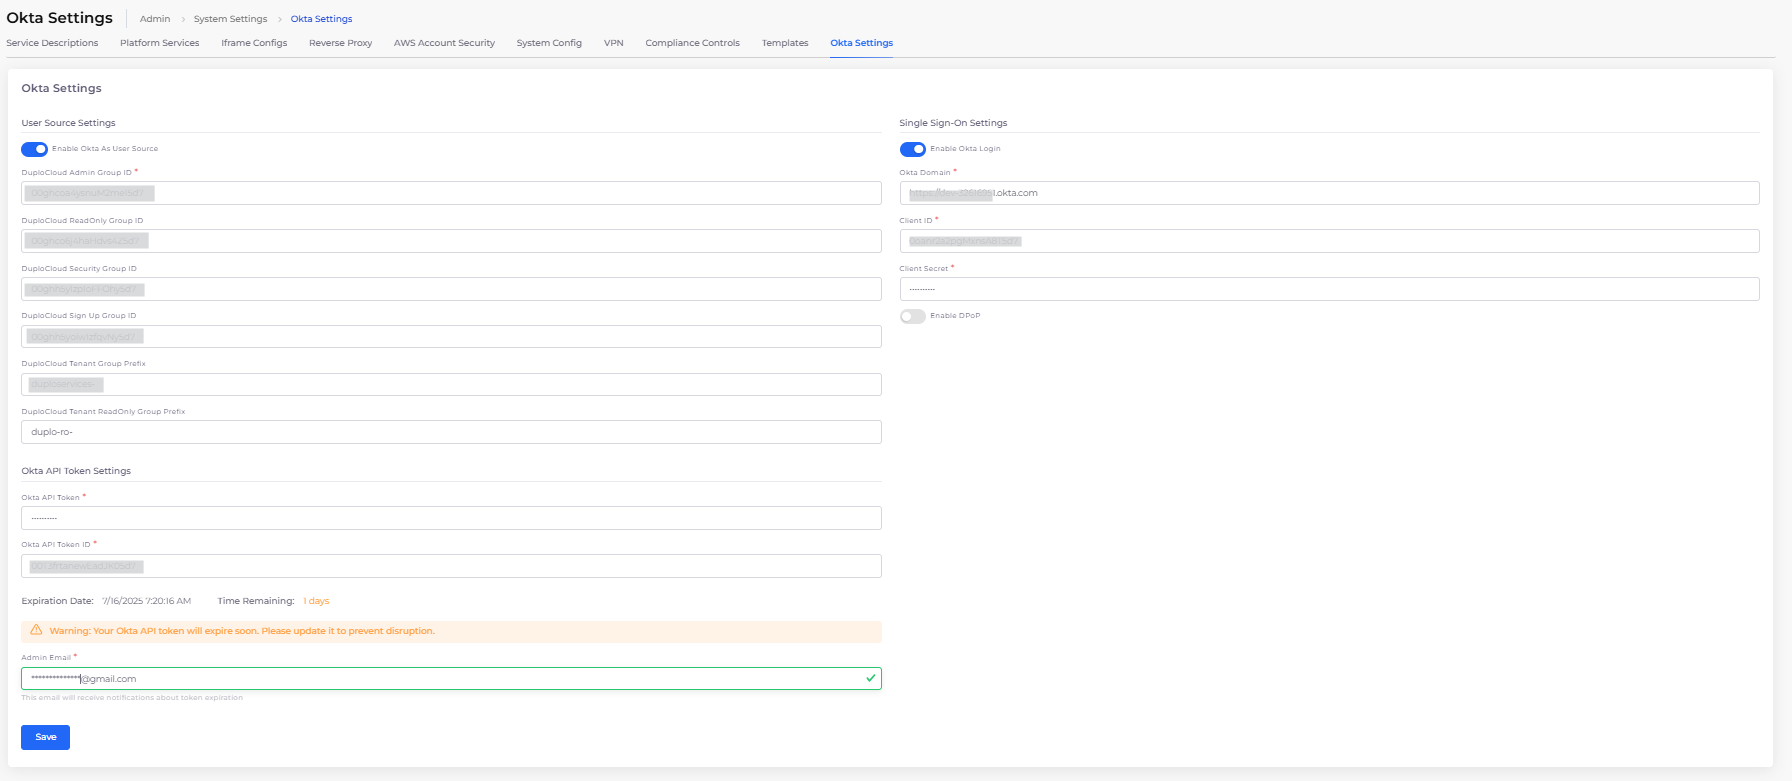
Task: Click the warning triangle icon
Action: pos(36,630)
